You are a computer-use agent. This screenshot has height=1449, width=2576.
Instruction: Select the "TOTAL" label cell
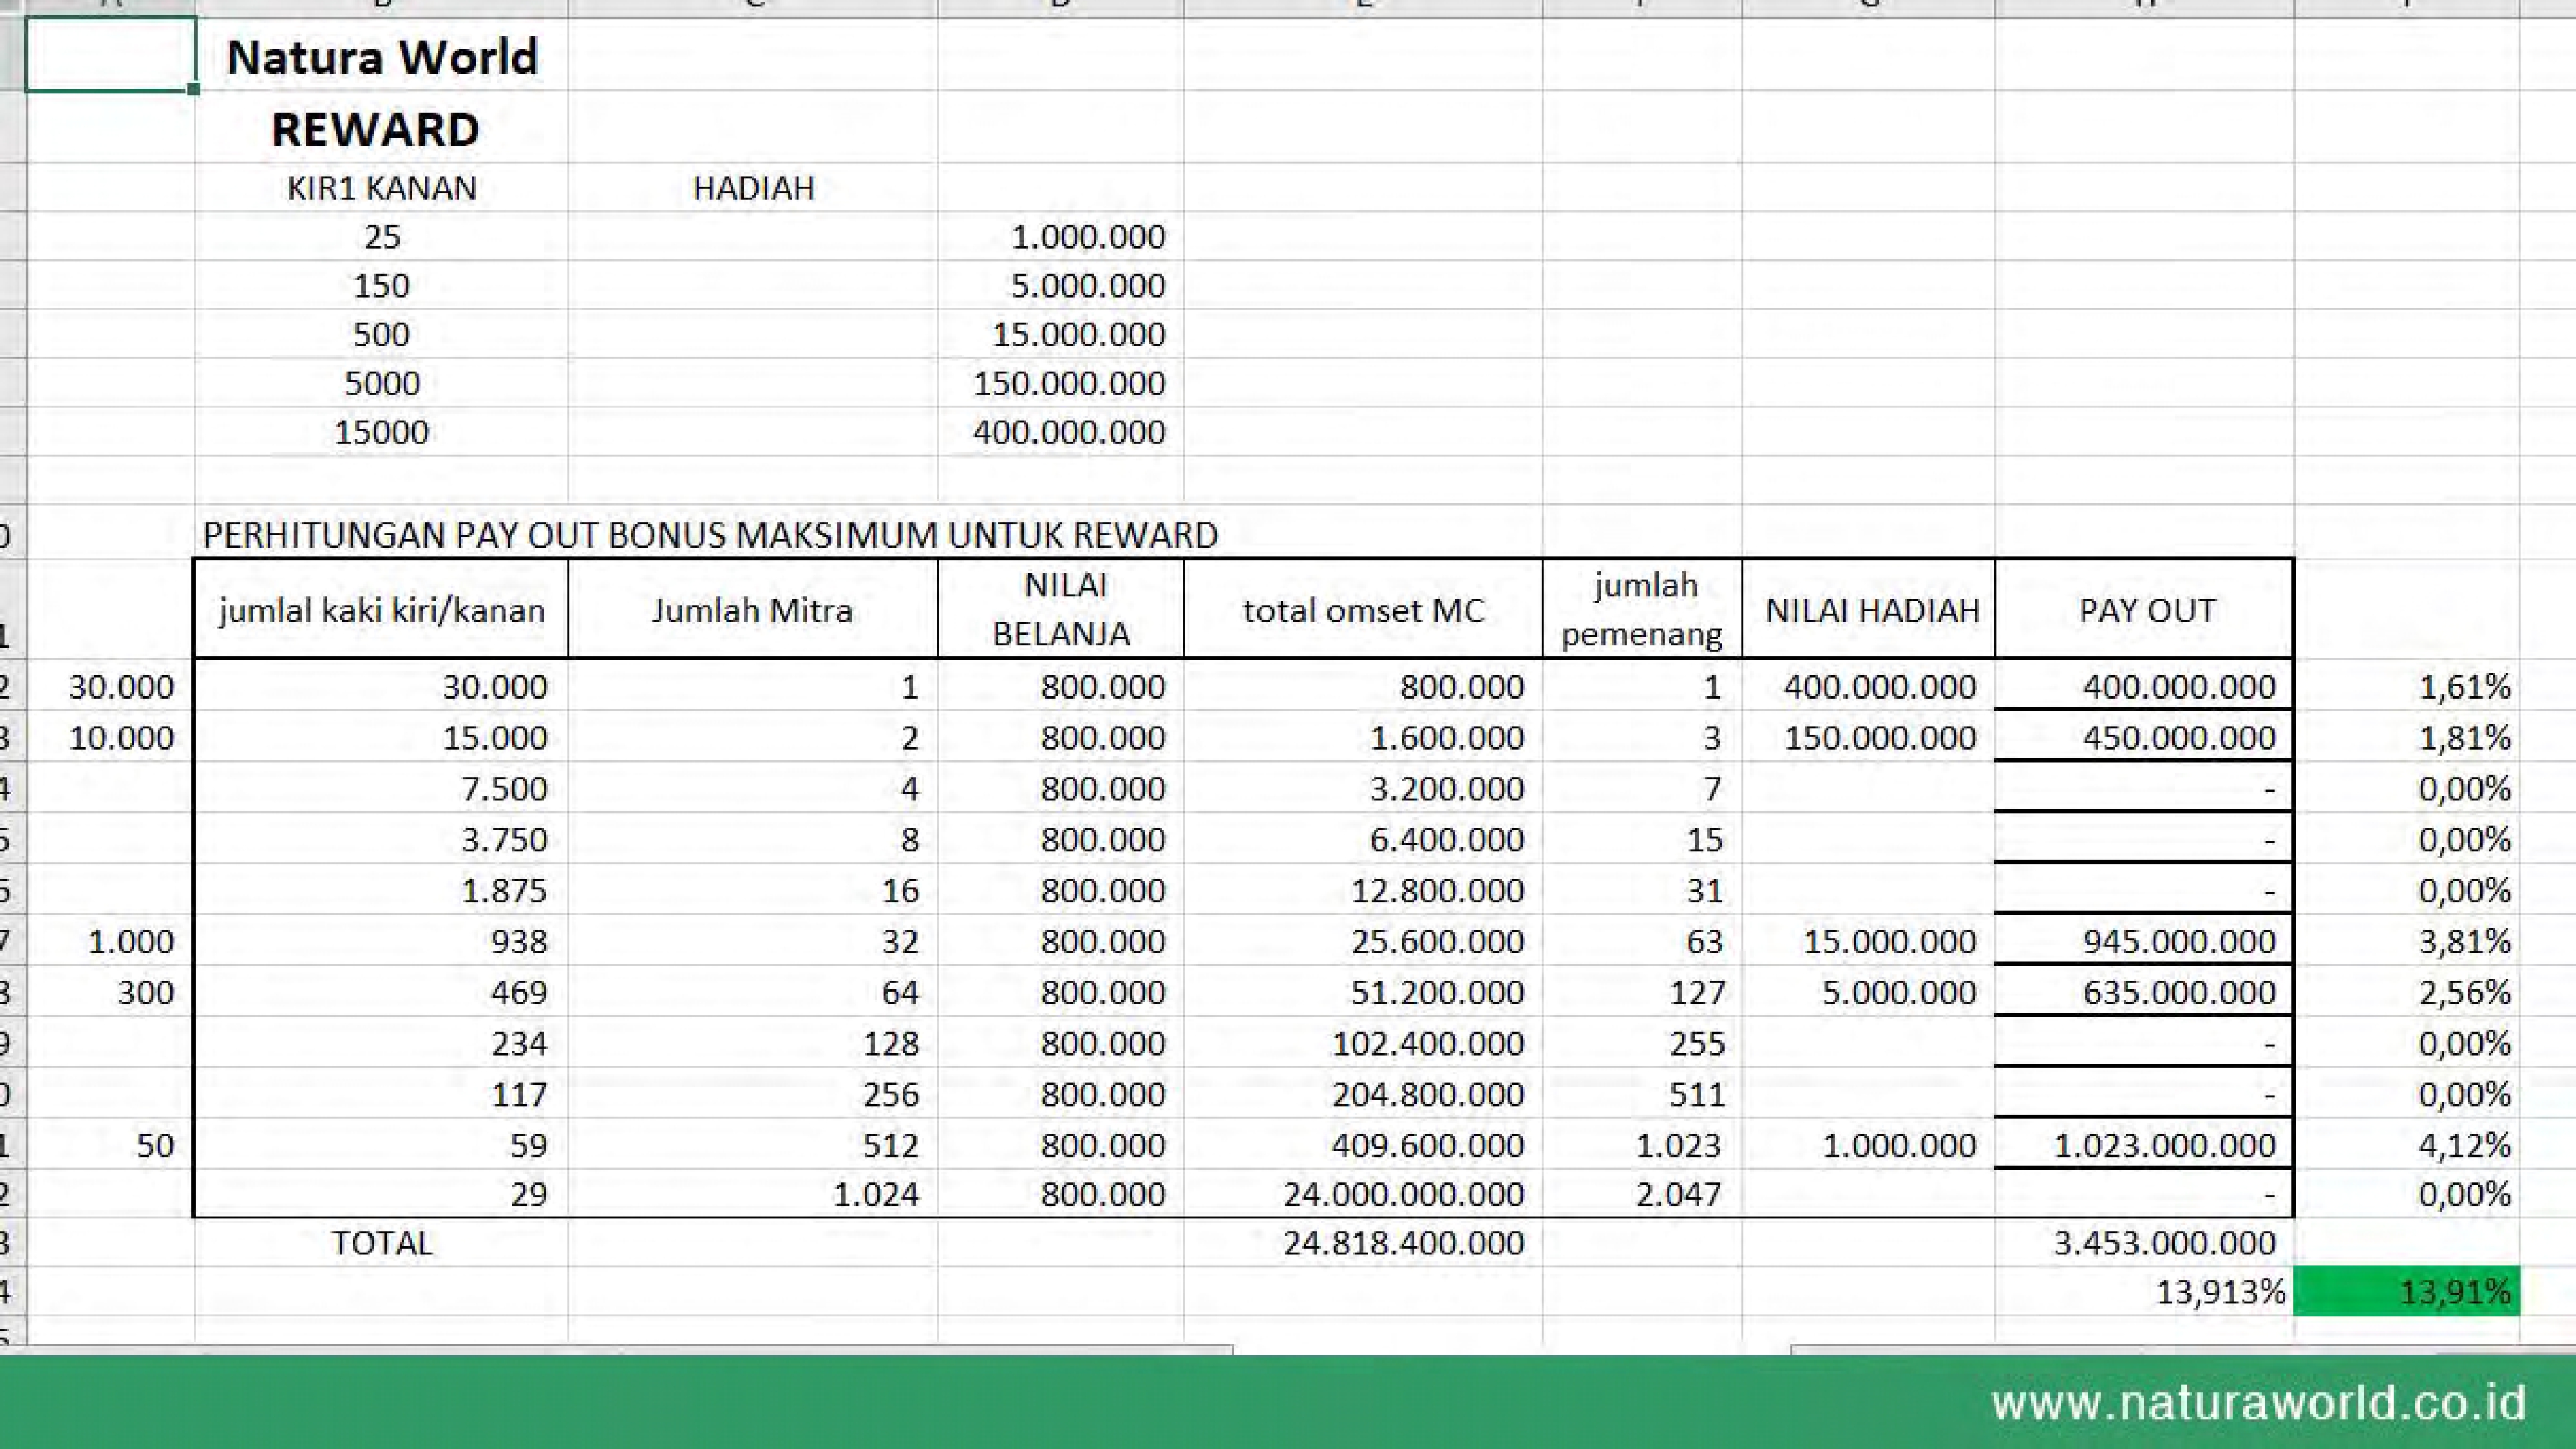point(381,1243)
